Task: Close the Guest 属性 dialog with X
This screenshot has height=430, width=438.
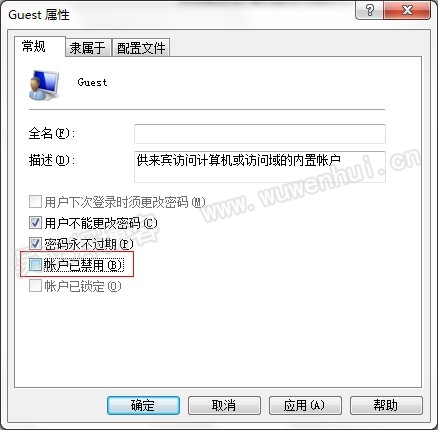Action: coord(407,10)
